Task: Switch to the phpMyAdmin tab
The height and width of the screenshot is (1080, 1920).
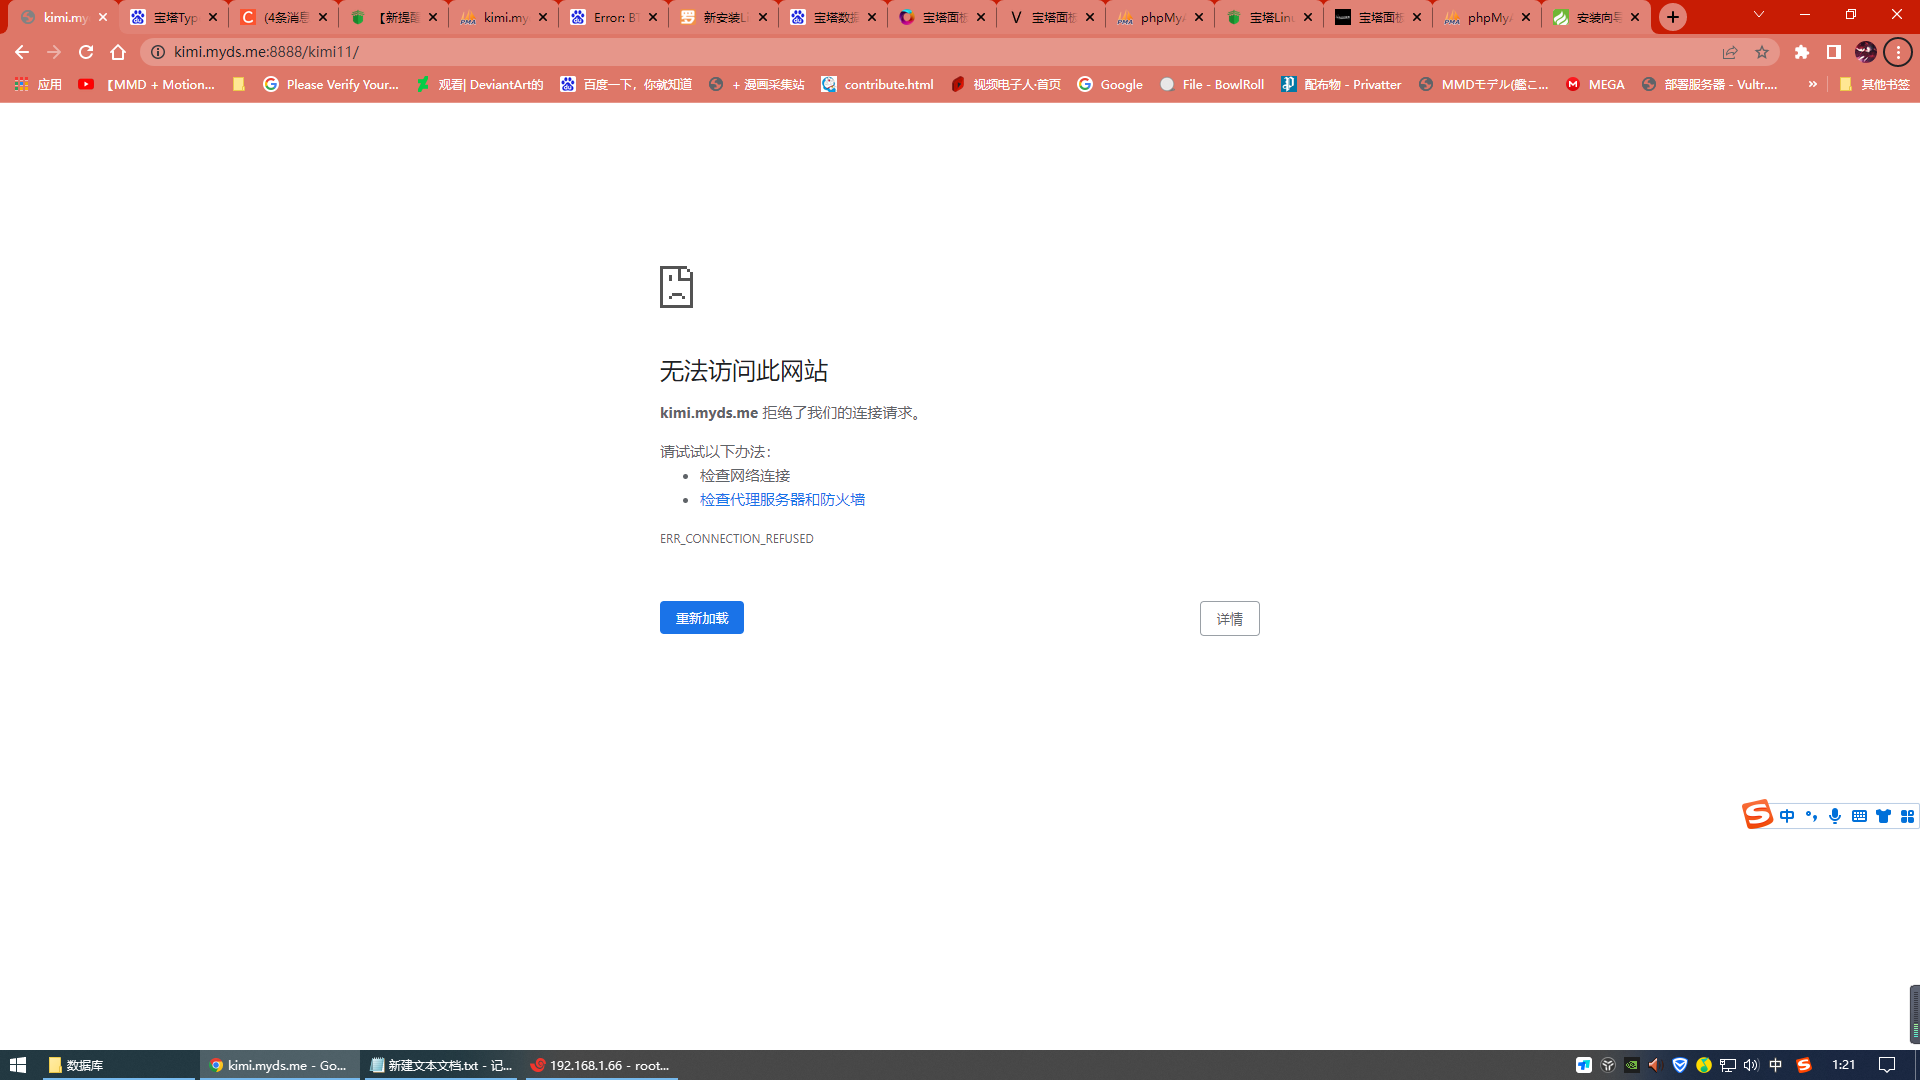Action: (1160, 17)
